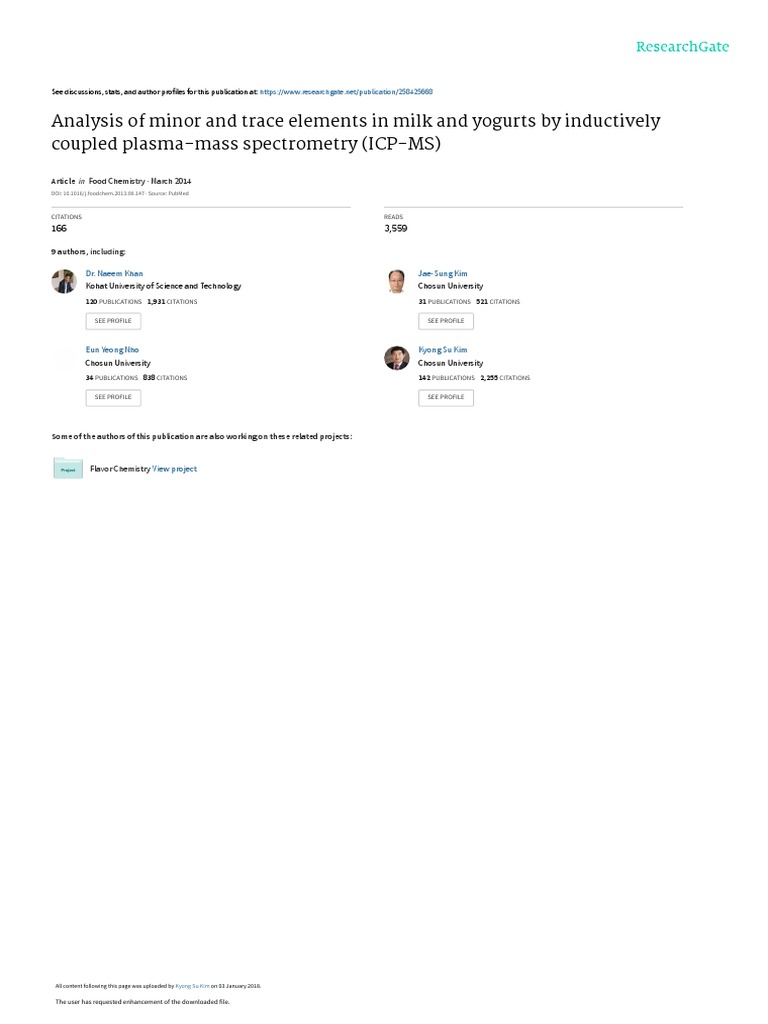Click the 166 citations count
The width and height of the screenshot is (768, 1024).
tap(59, 229)
